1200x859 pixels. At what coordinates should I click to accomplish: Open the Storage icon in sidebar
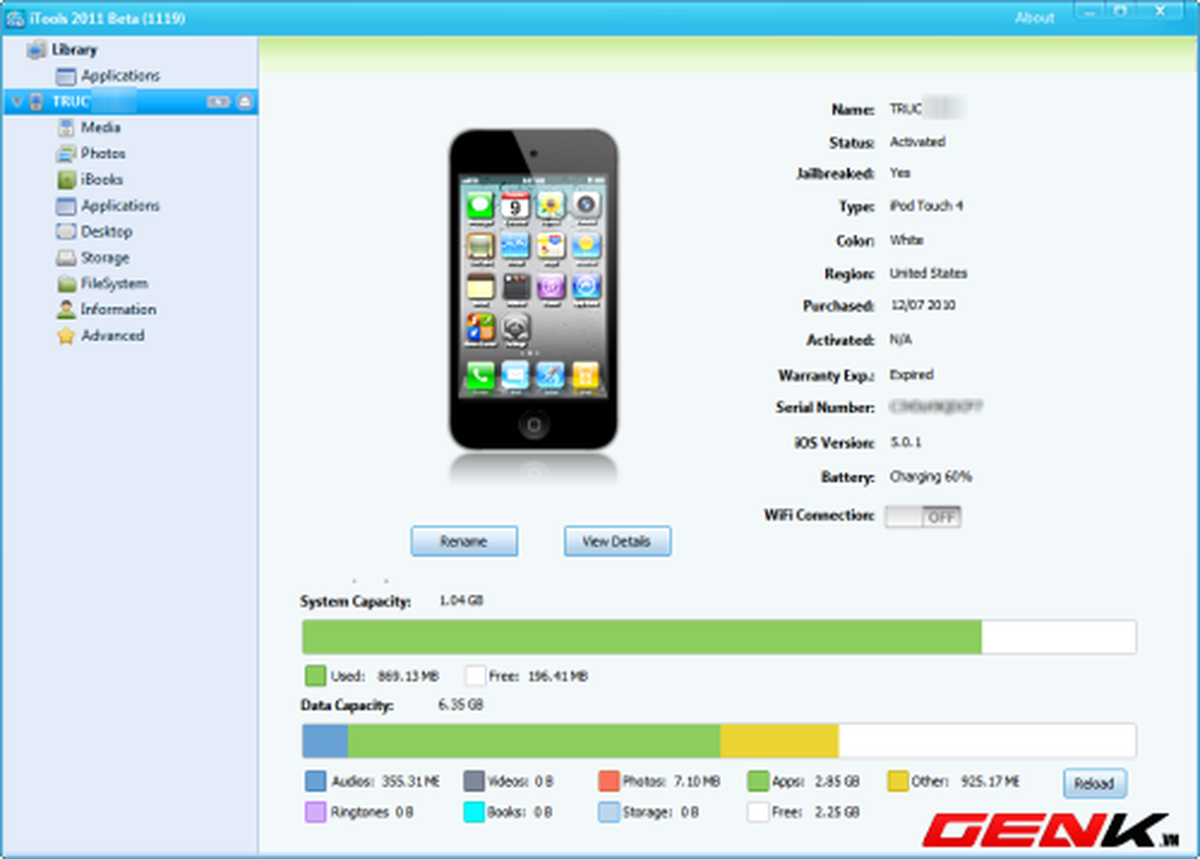click(66, 258)
